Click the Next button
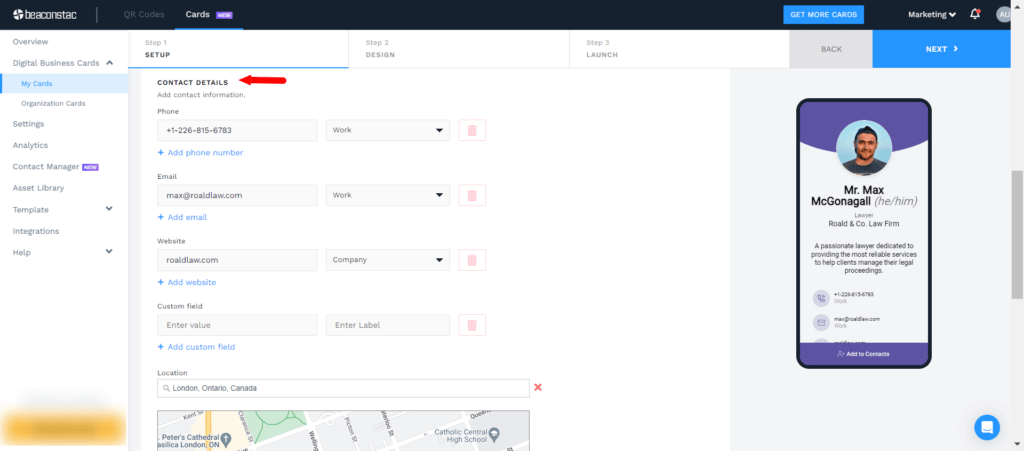 [x=942, y=49]
